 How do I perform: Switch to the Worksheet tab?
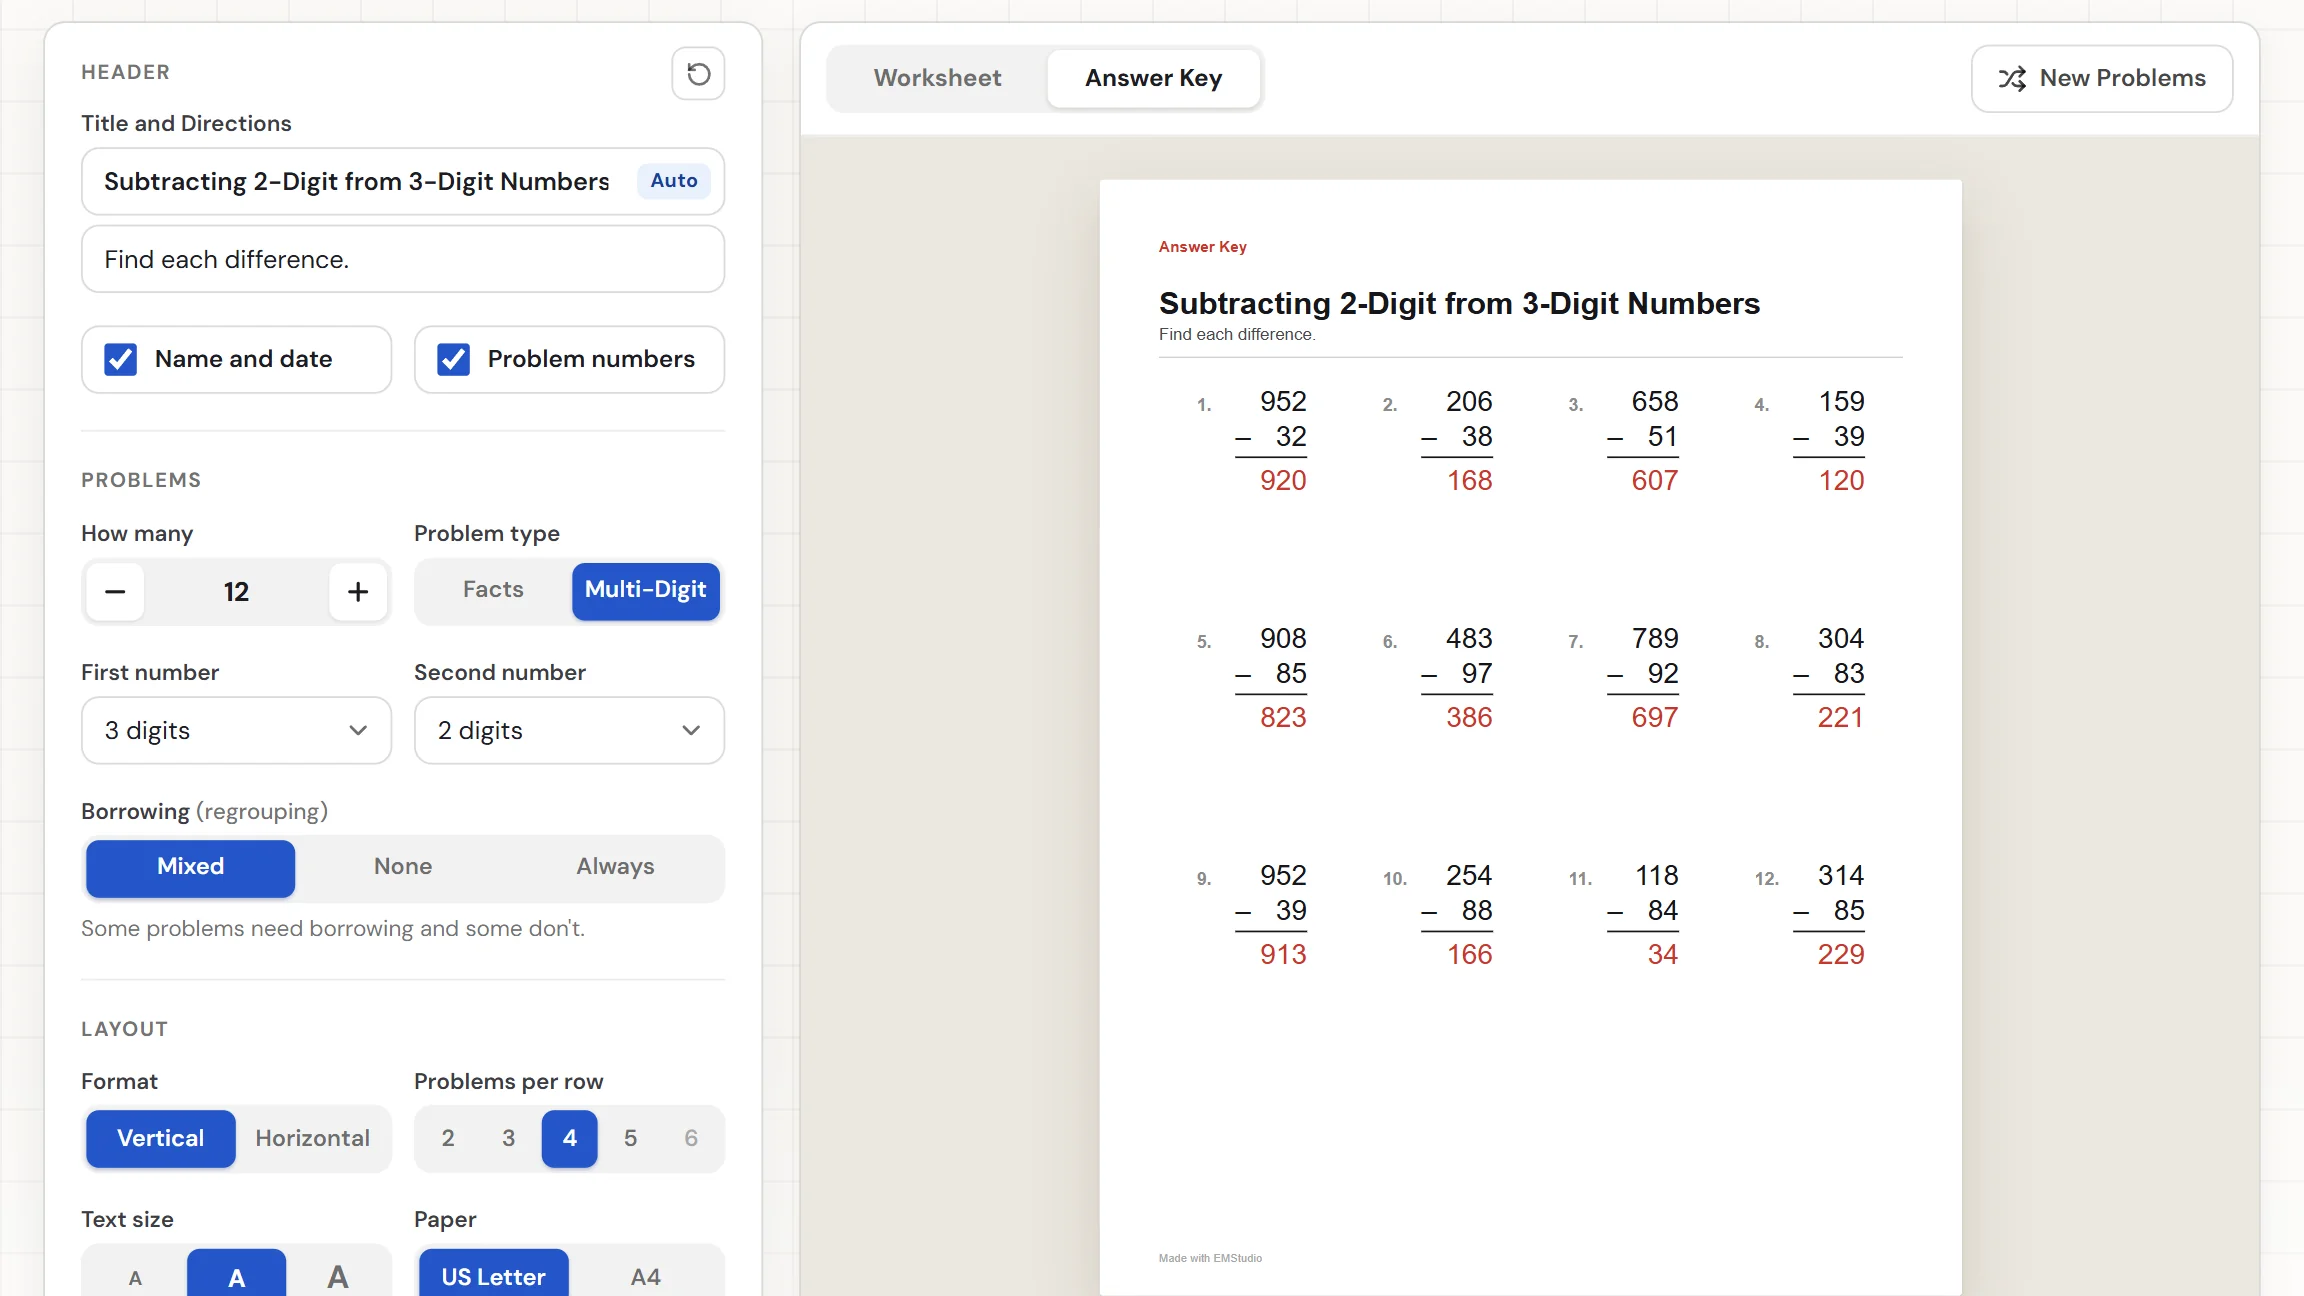coord(937,79)
